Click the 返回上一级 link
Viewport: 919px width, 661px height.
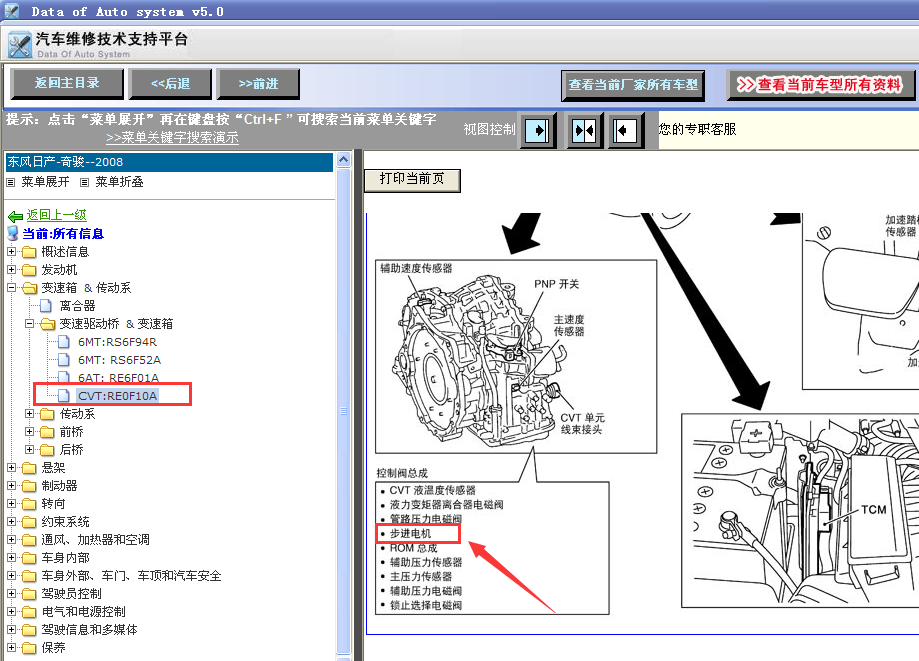56,215
